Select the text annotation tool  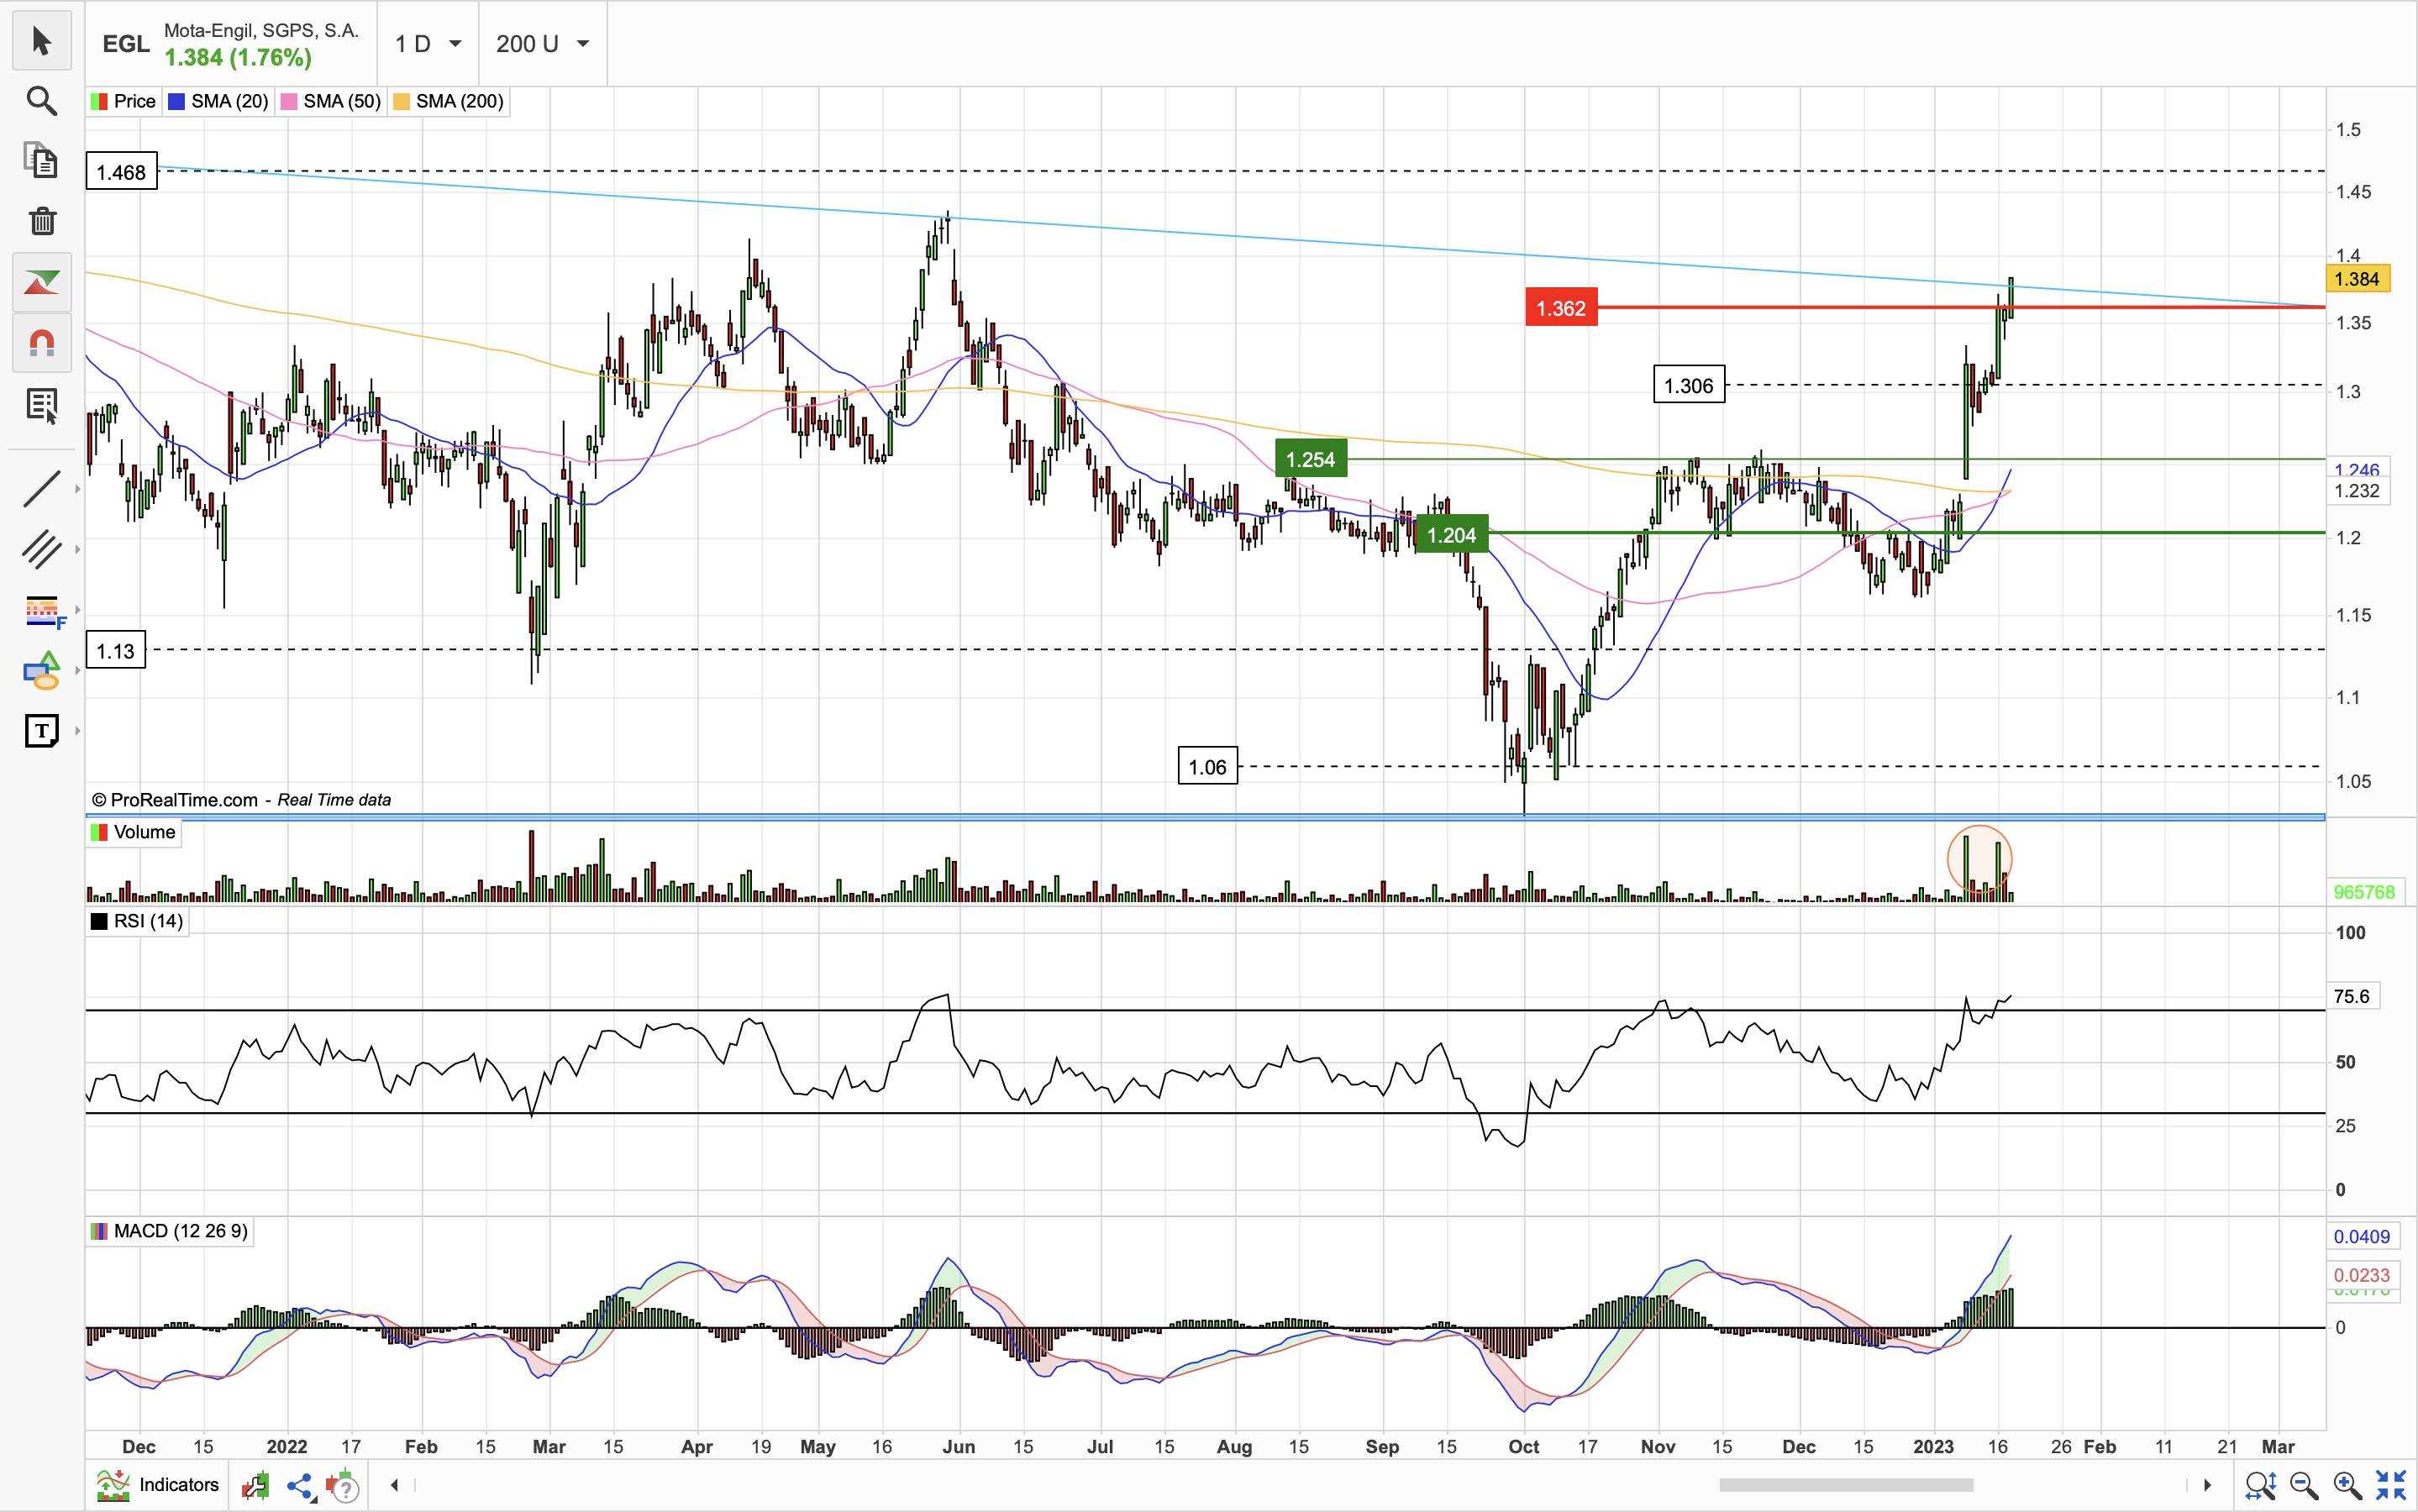[x=41, y=731]
